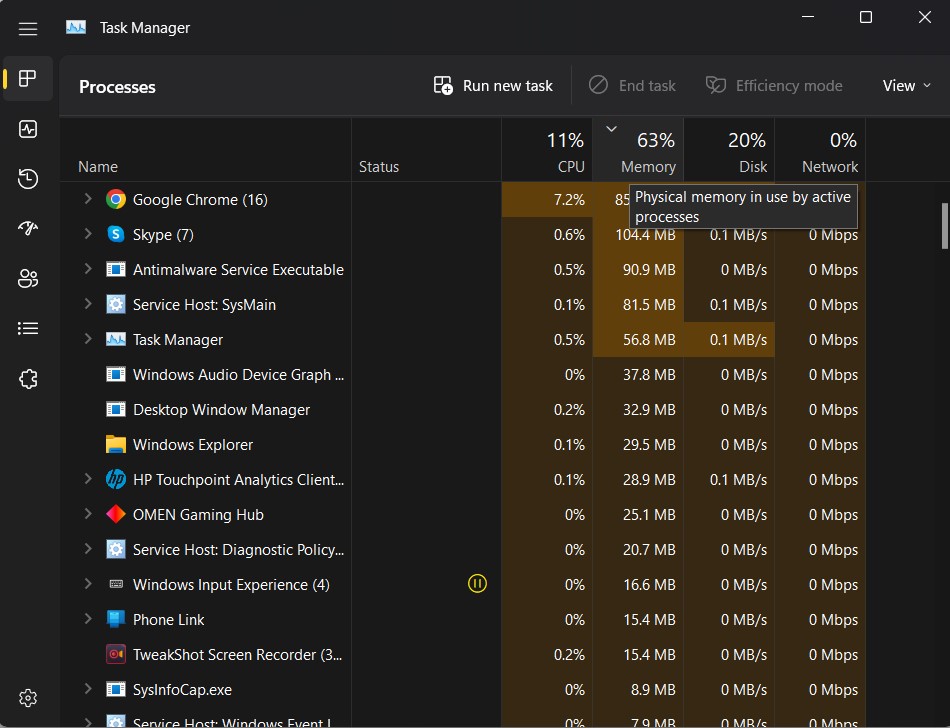Open the Startup apps section
The height and width of the screenshot is (728, 950).
tap(27, 229)
